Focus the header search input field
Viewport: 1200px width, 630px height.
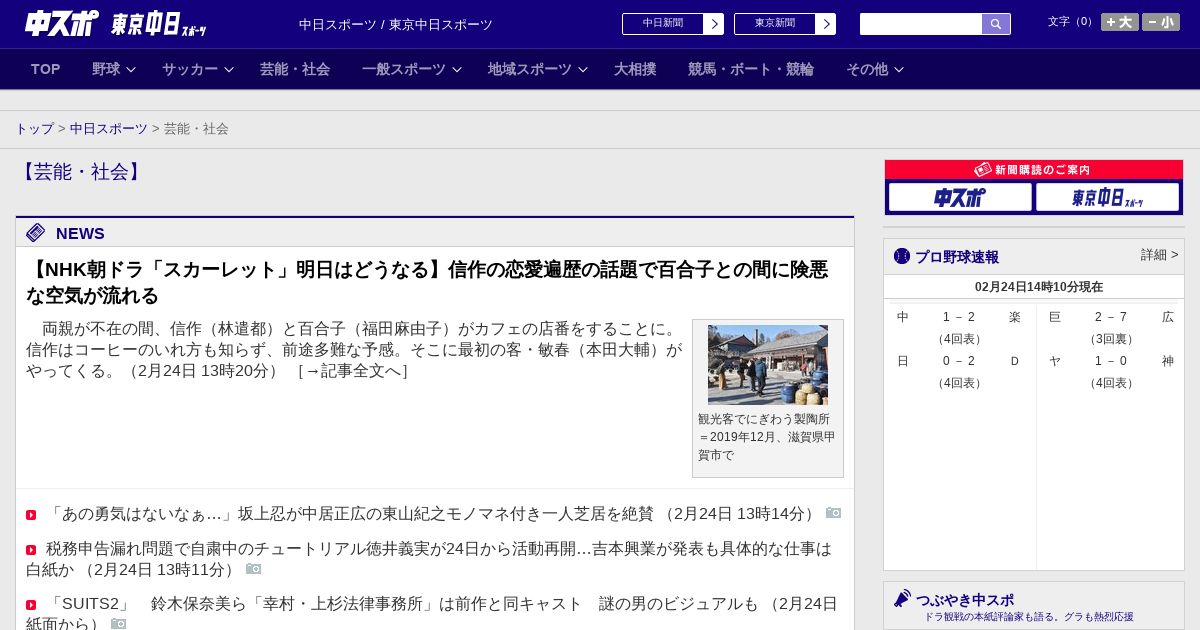[x=921, y=24]
